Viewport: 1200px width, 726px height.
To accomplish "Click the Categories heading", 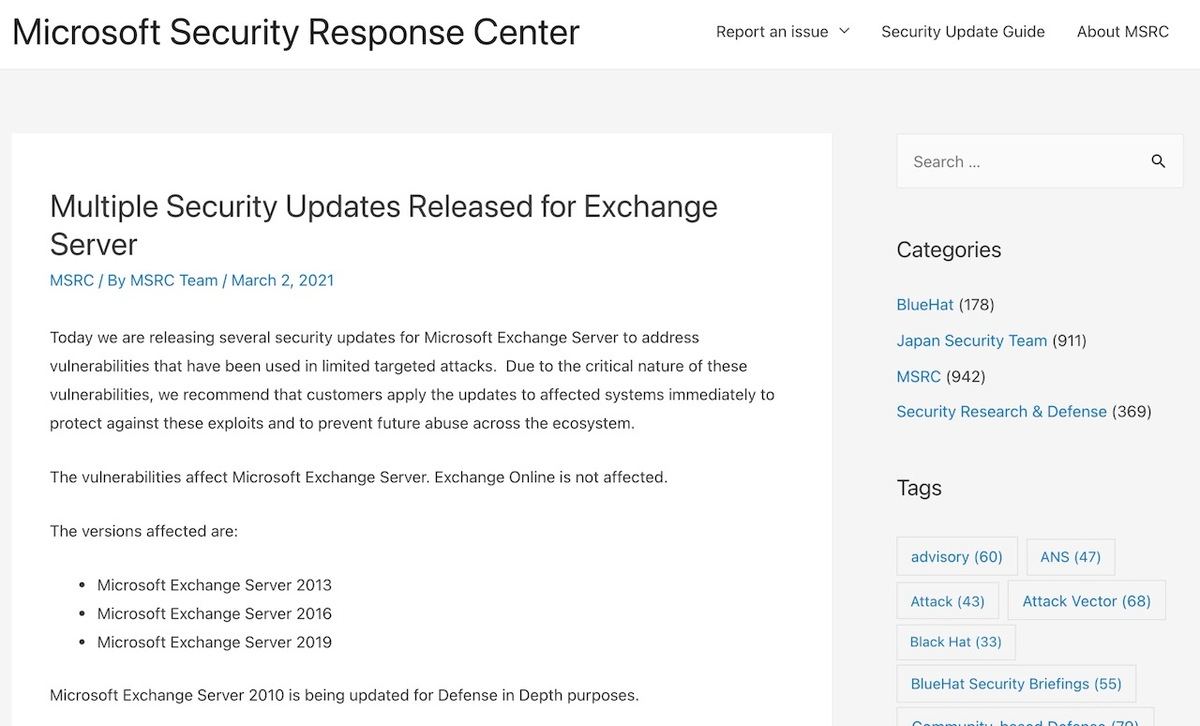I will 949,250.
